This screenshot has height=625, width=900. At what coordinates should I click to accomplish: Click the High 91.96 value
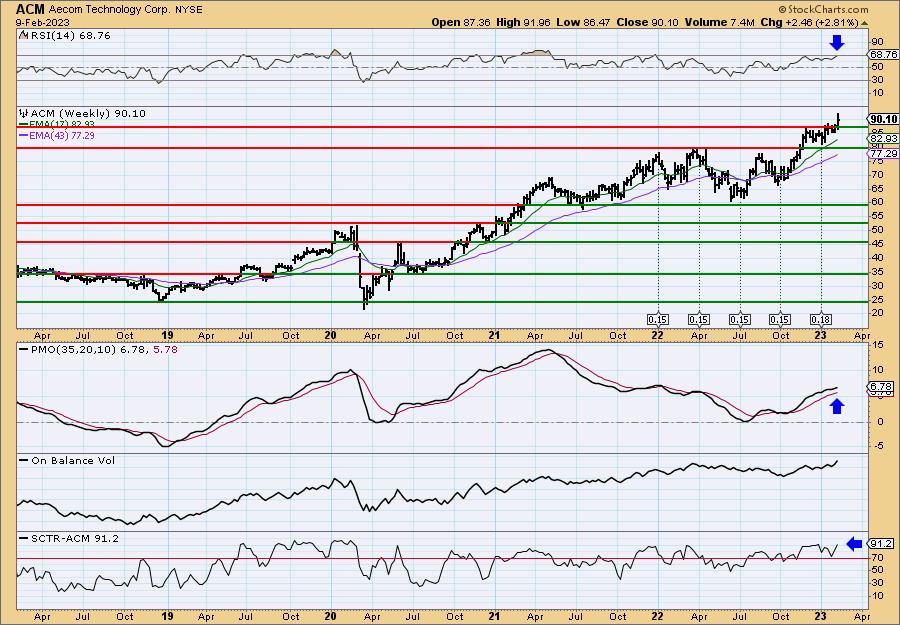tap(523, 22)
